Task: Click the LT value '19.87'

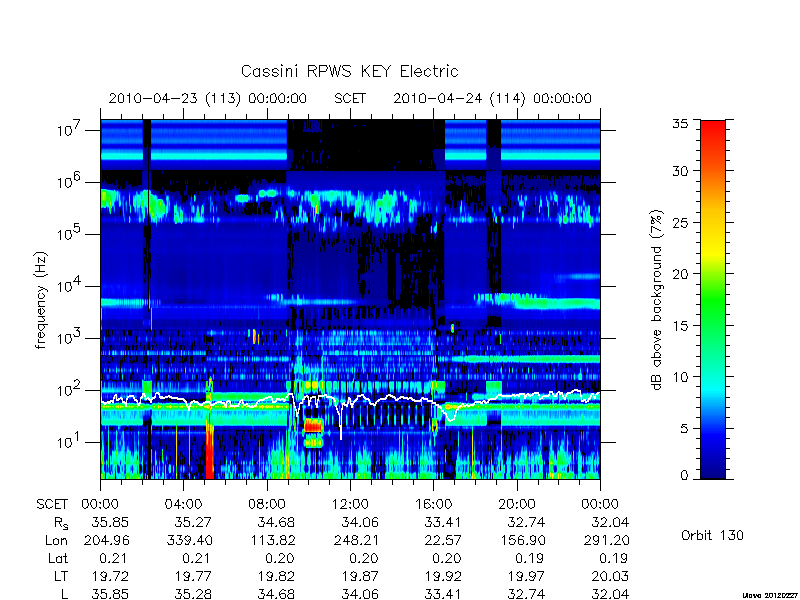Action: coord(360,577)
